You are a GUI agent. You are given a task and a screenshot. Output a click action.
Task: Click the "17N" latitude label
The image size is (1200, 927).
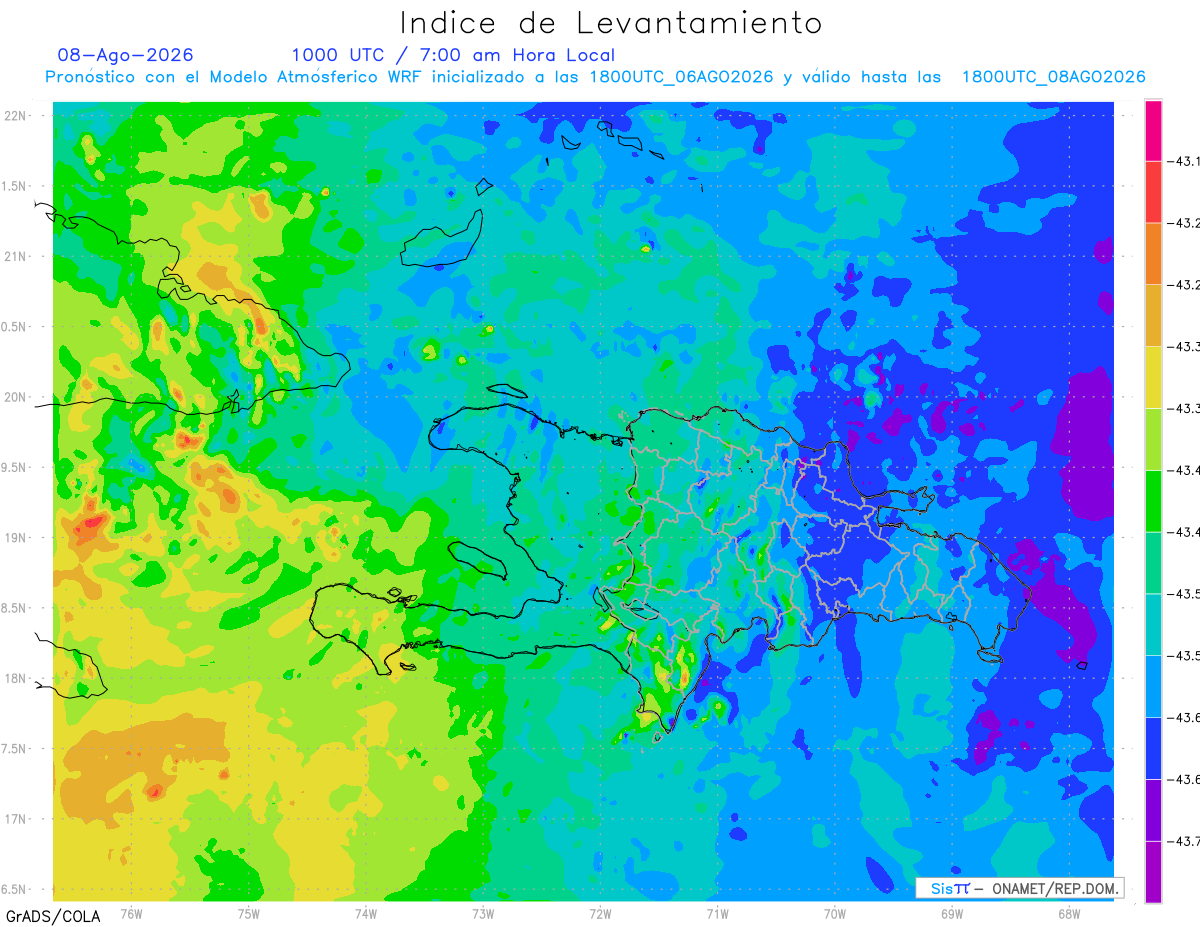(x=15, y=819)
